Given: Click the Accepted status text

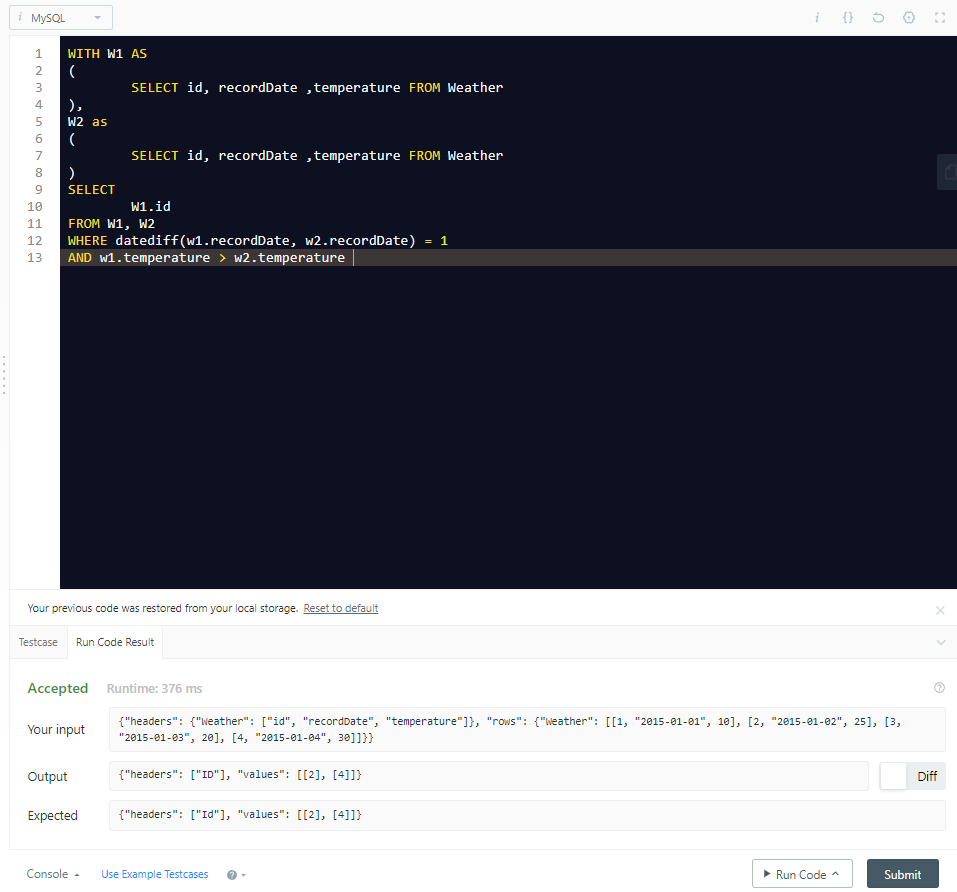Looking at the screenshot, I should point(58,688).
